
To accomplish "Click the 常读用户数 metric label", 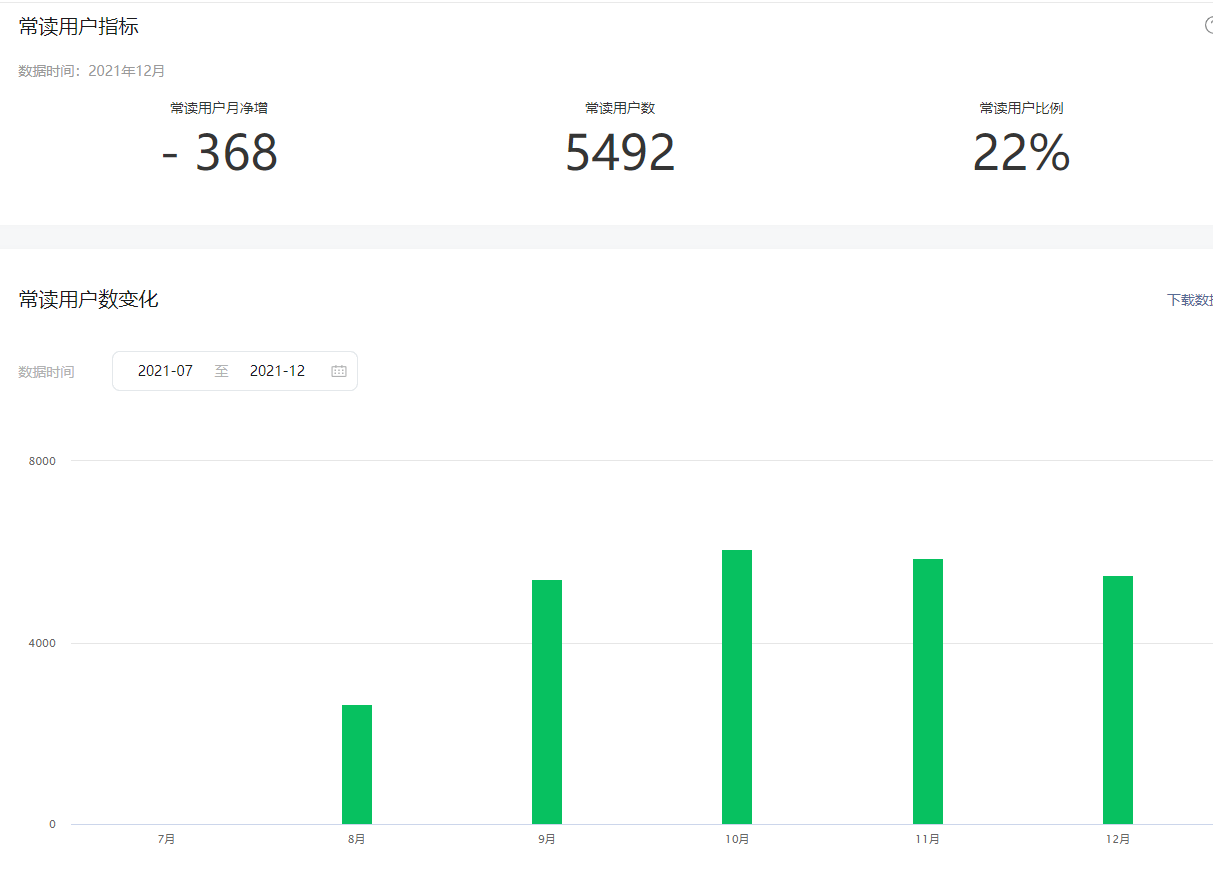I will (x=620, y=108).
